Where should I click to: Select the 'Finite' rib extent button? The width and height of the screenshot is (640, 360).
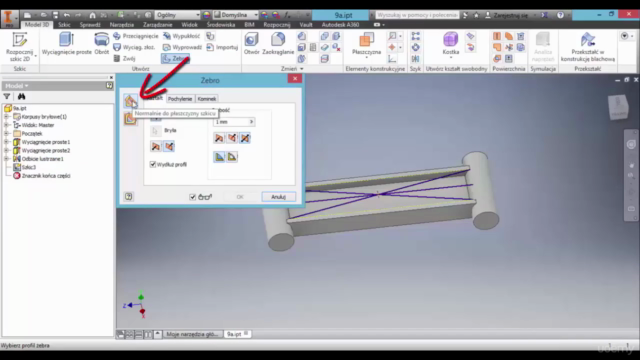(x=232, y=157)
